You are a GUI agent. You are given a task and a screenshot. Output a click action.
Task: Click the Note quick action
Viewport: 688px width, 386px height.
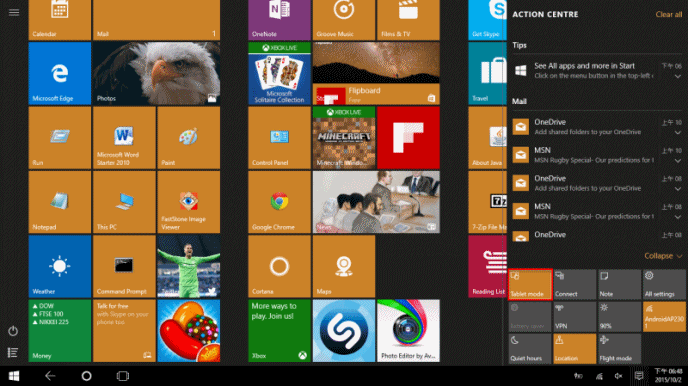pyautogui.click(x=620, y=284)
